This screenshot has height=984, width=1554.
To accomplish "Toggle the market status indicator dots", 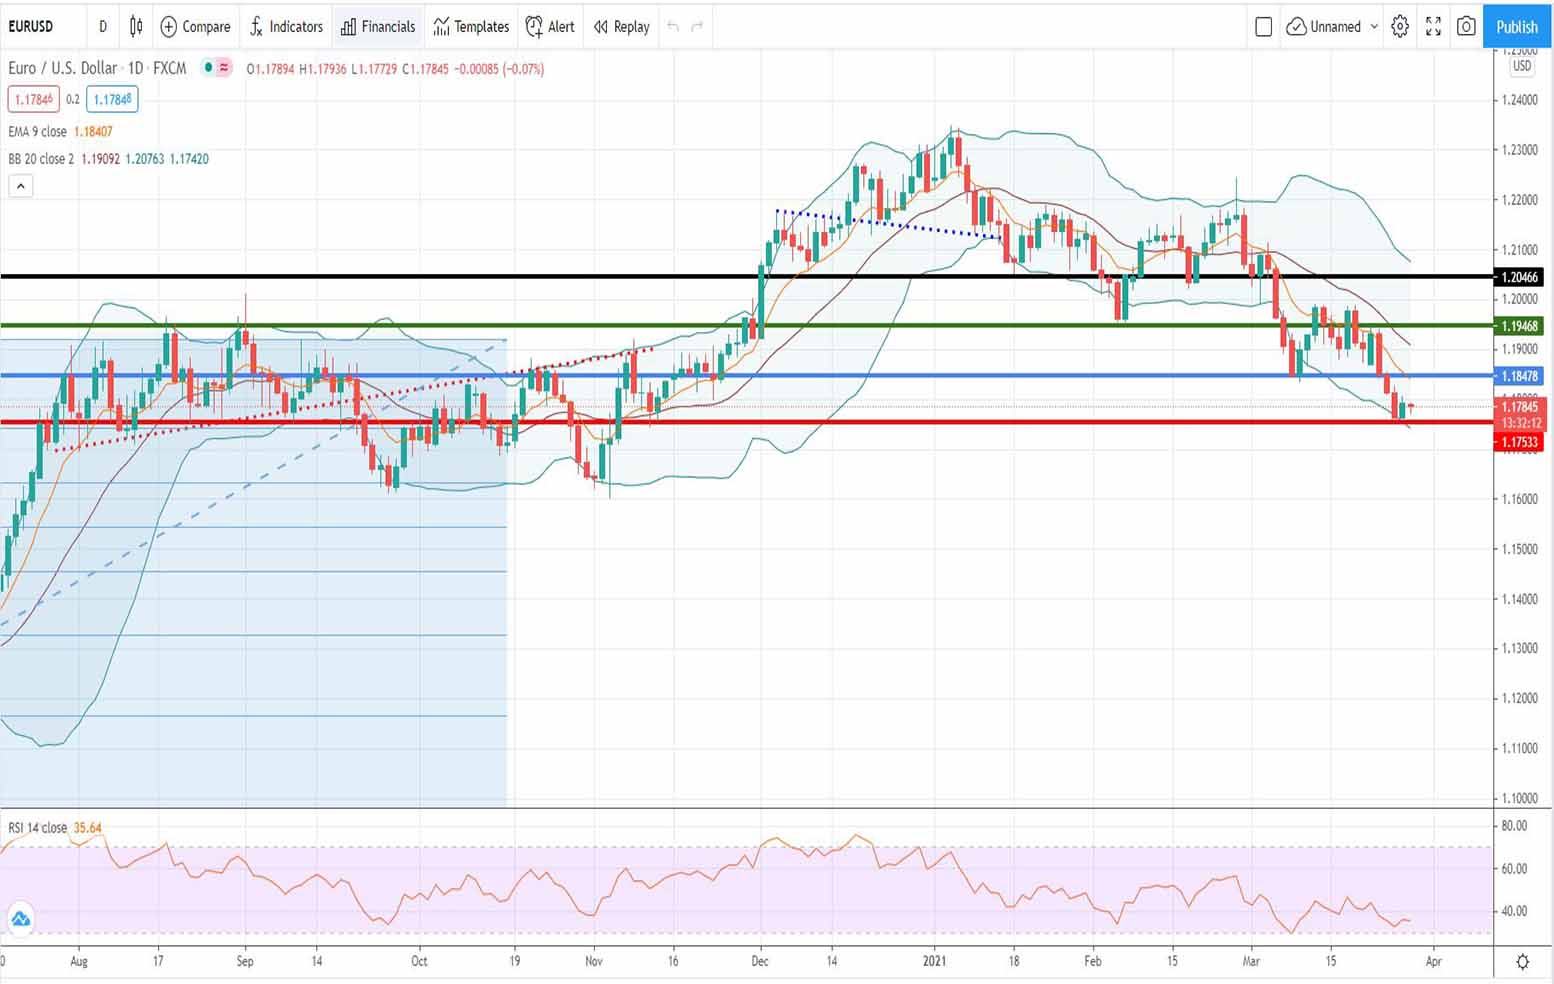I will 216,68.
